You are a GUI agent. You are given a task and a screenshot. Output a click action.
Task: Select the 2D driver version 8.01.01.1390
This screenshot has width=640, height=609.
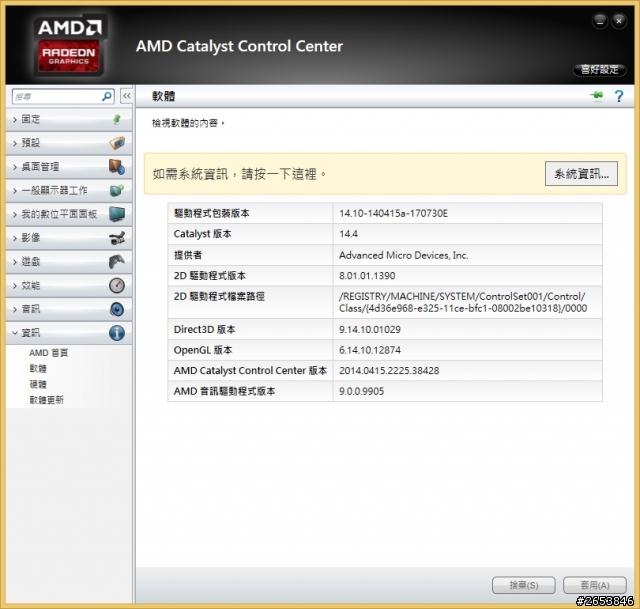coord(367,276)
